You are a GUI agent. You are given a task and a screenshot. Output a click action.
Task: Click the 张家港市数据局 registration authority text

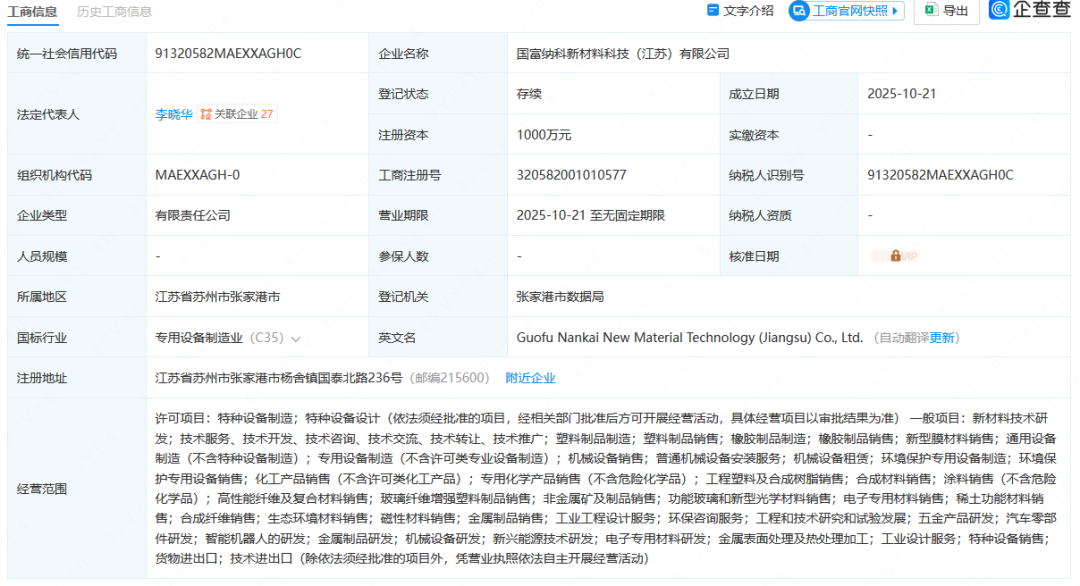click(559, 297)
